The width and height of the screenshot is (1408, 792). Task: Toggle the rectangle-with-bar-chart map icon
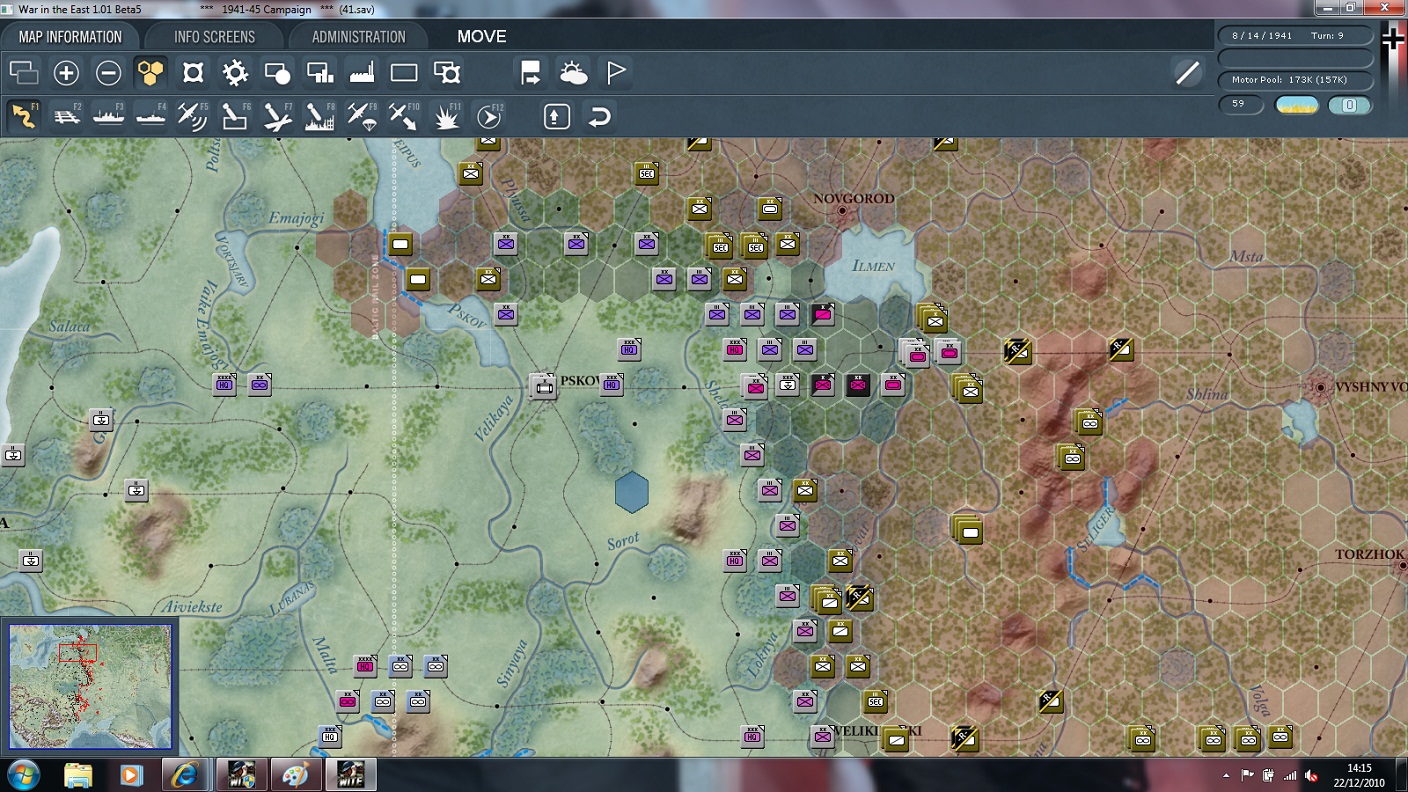coord(319,73)
